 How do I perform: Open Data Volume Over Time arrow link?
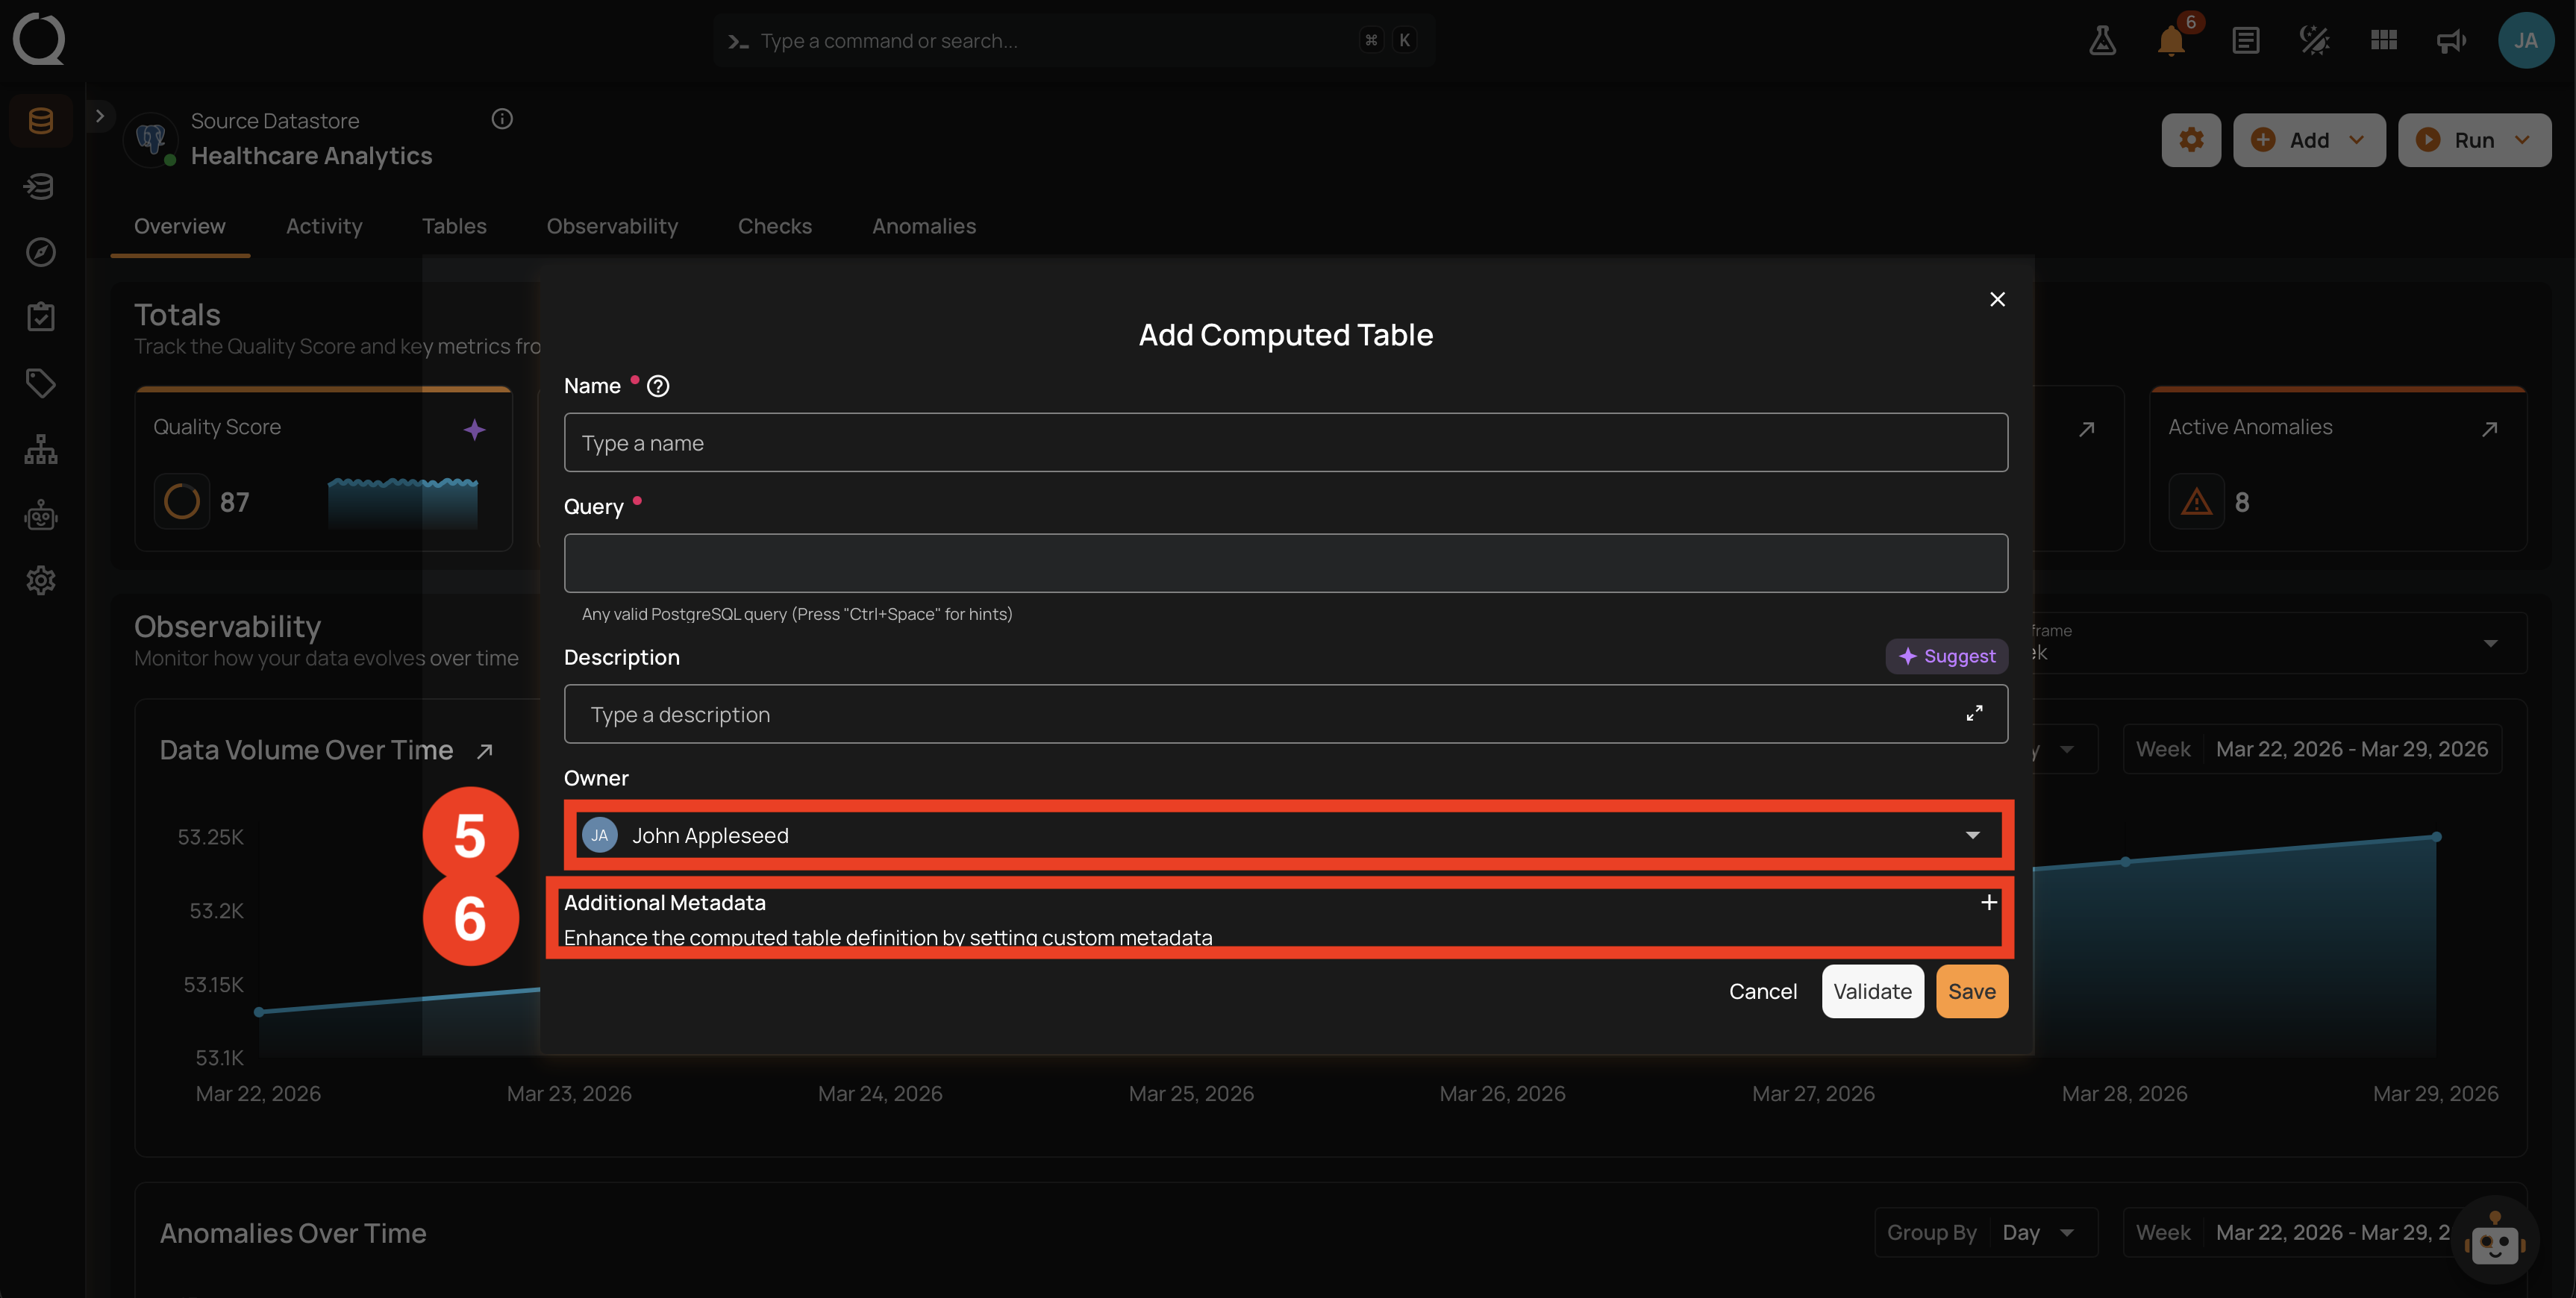[484, 751]
